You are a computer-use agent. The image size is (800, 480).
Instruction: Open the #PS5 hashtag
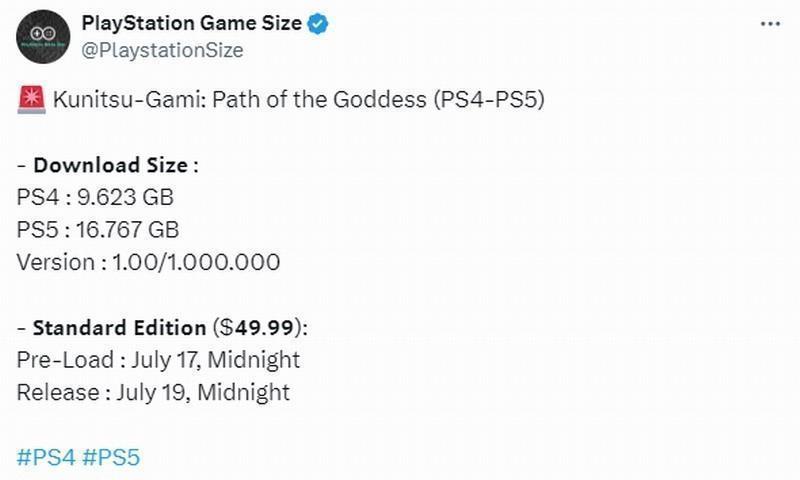click(111, 458)
